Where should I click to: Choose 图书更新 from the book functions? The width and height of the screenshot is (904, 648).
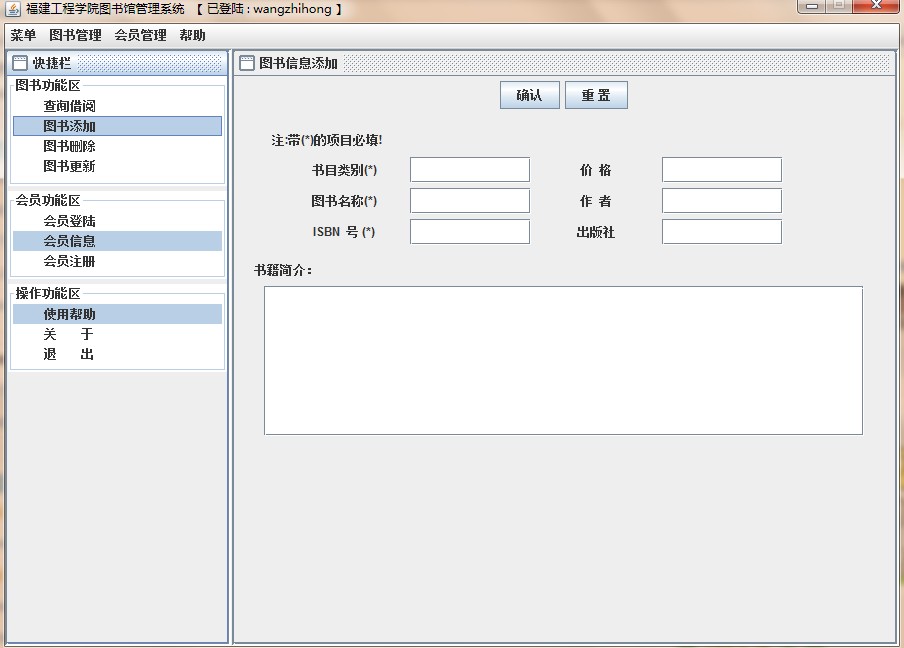69,166
